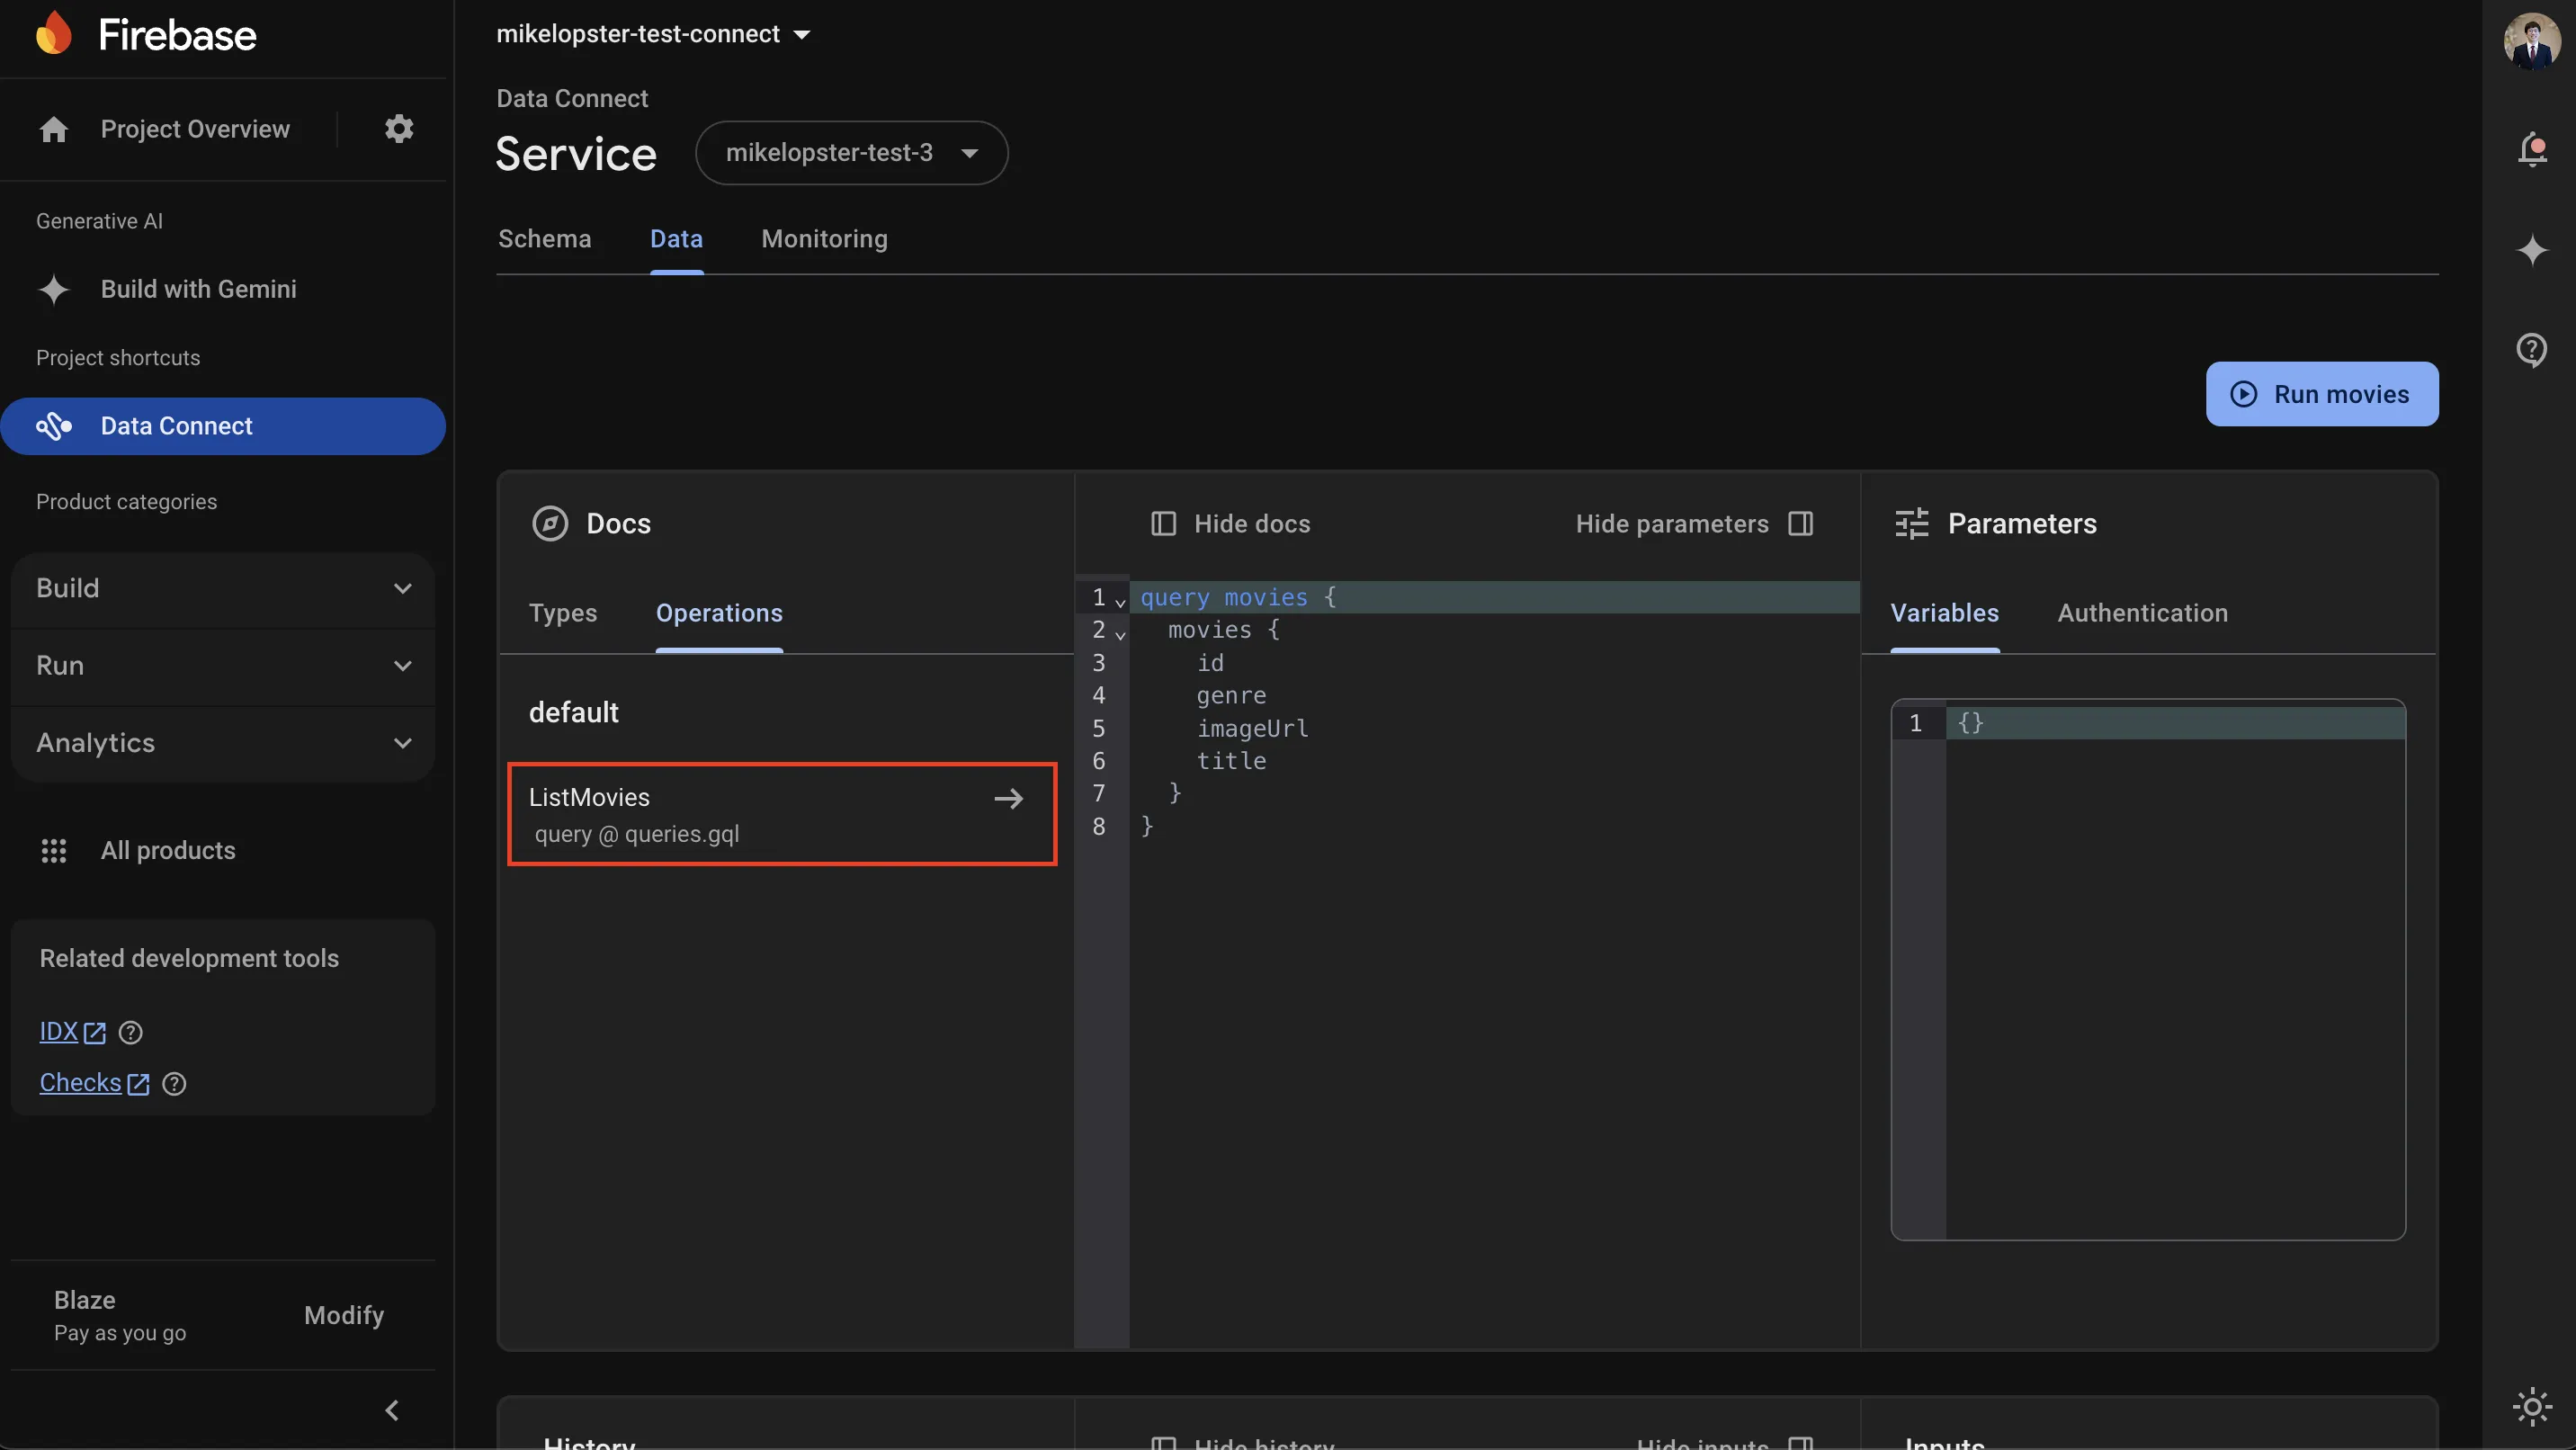Click the Data Connect sidebar icon
Viewport: 2576px width, 1450px height.
tap(54, 426)
